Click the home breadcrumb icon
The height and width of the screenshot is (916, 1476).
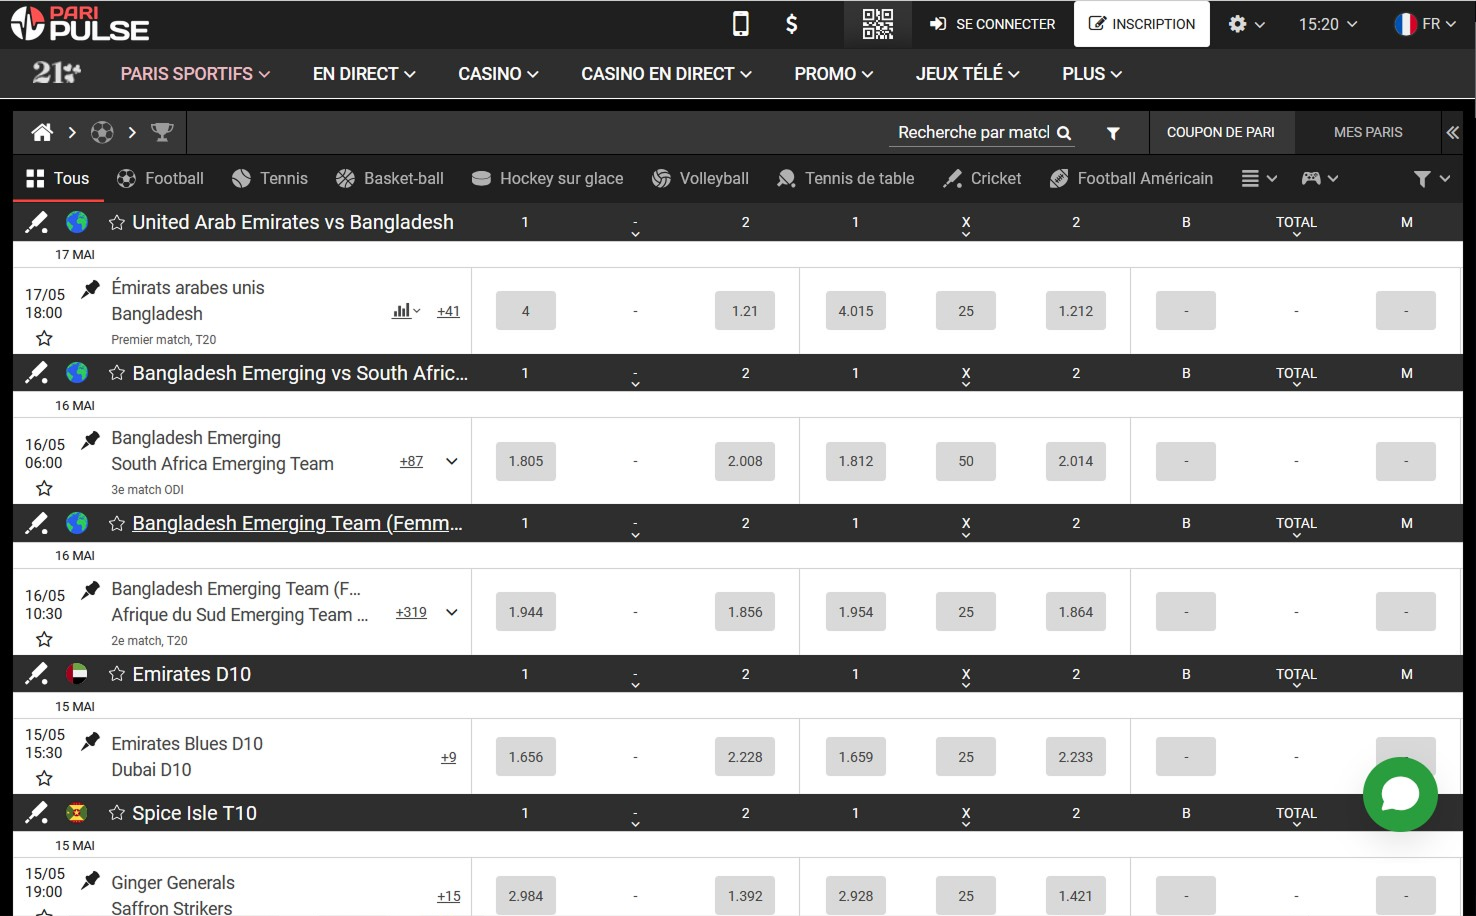(42, 132)
